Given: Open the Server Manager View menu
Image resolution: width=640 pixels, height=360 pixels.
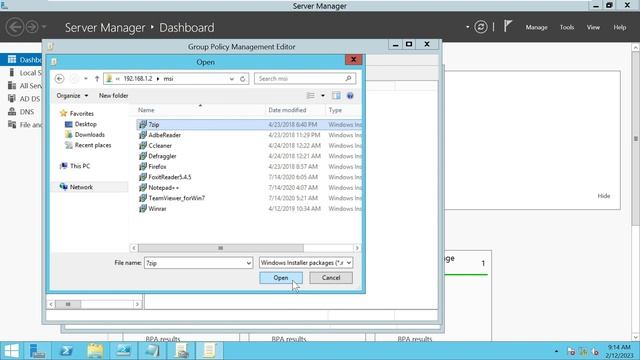Looking at the screenshot, I should point(593,27).
